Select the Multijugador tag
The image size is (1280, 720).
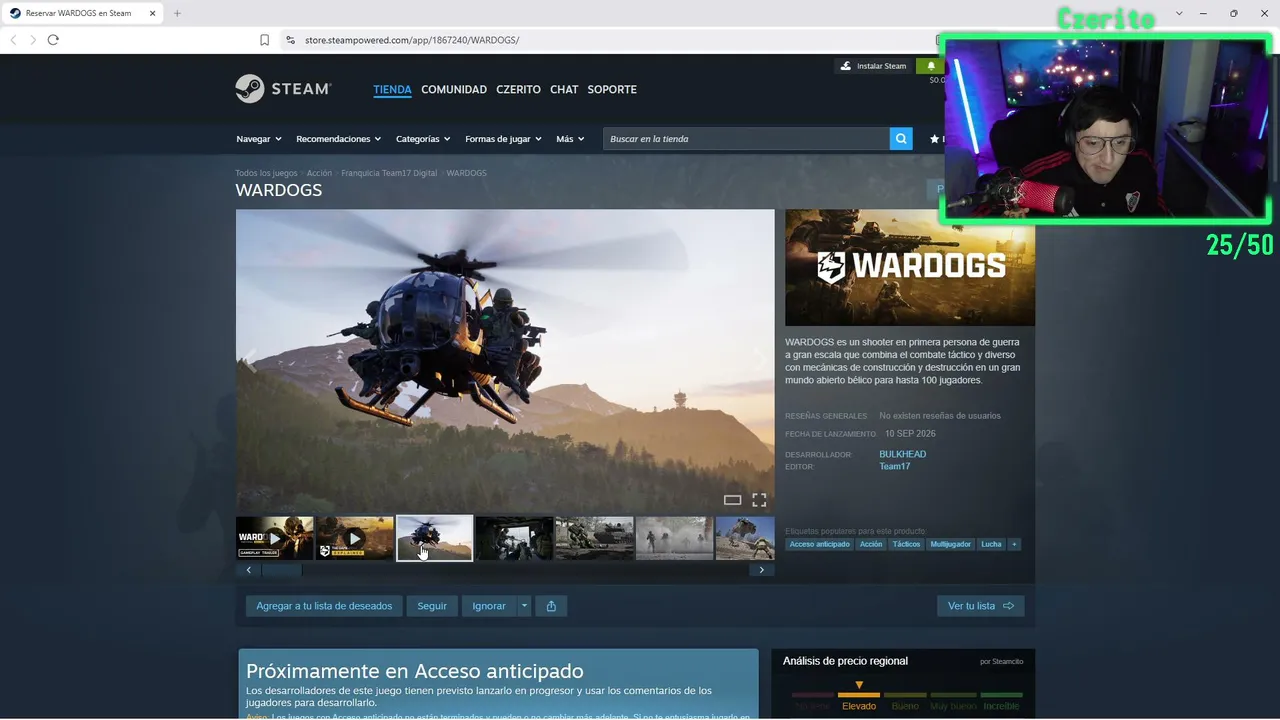coord(950,544)
